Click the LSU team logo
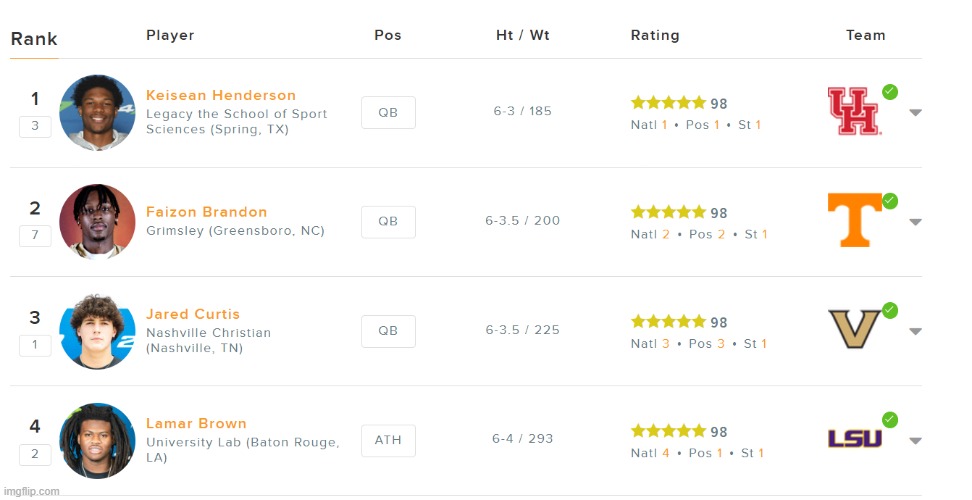Image resolution: width=972 pixels, height=500 pixels. (x=855, y=438)
